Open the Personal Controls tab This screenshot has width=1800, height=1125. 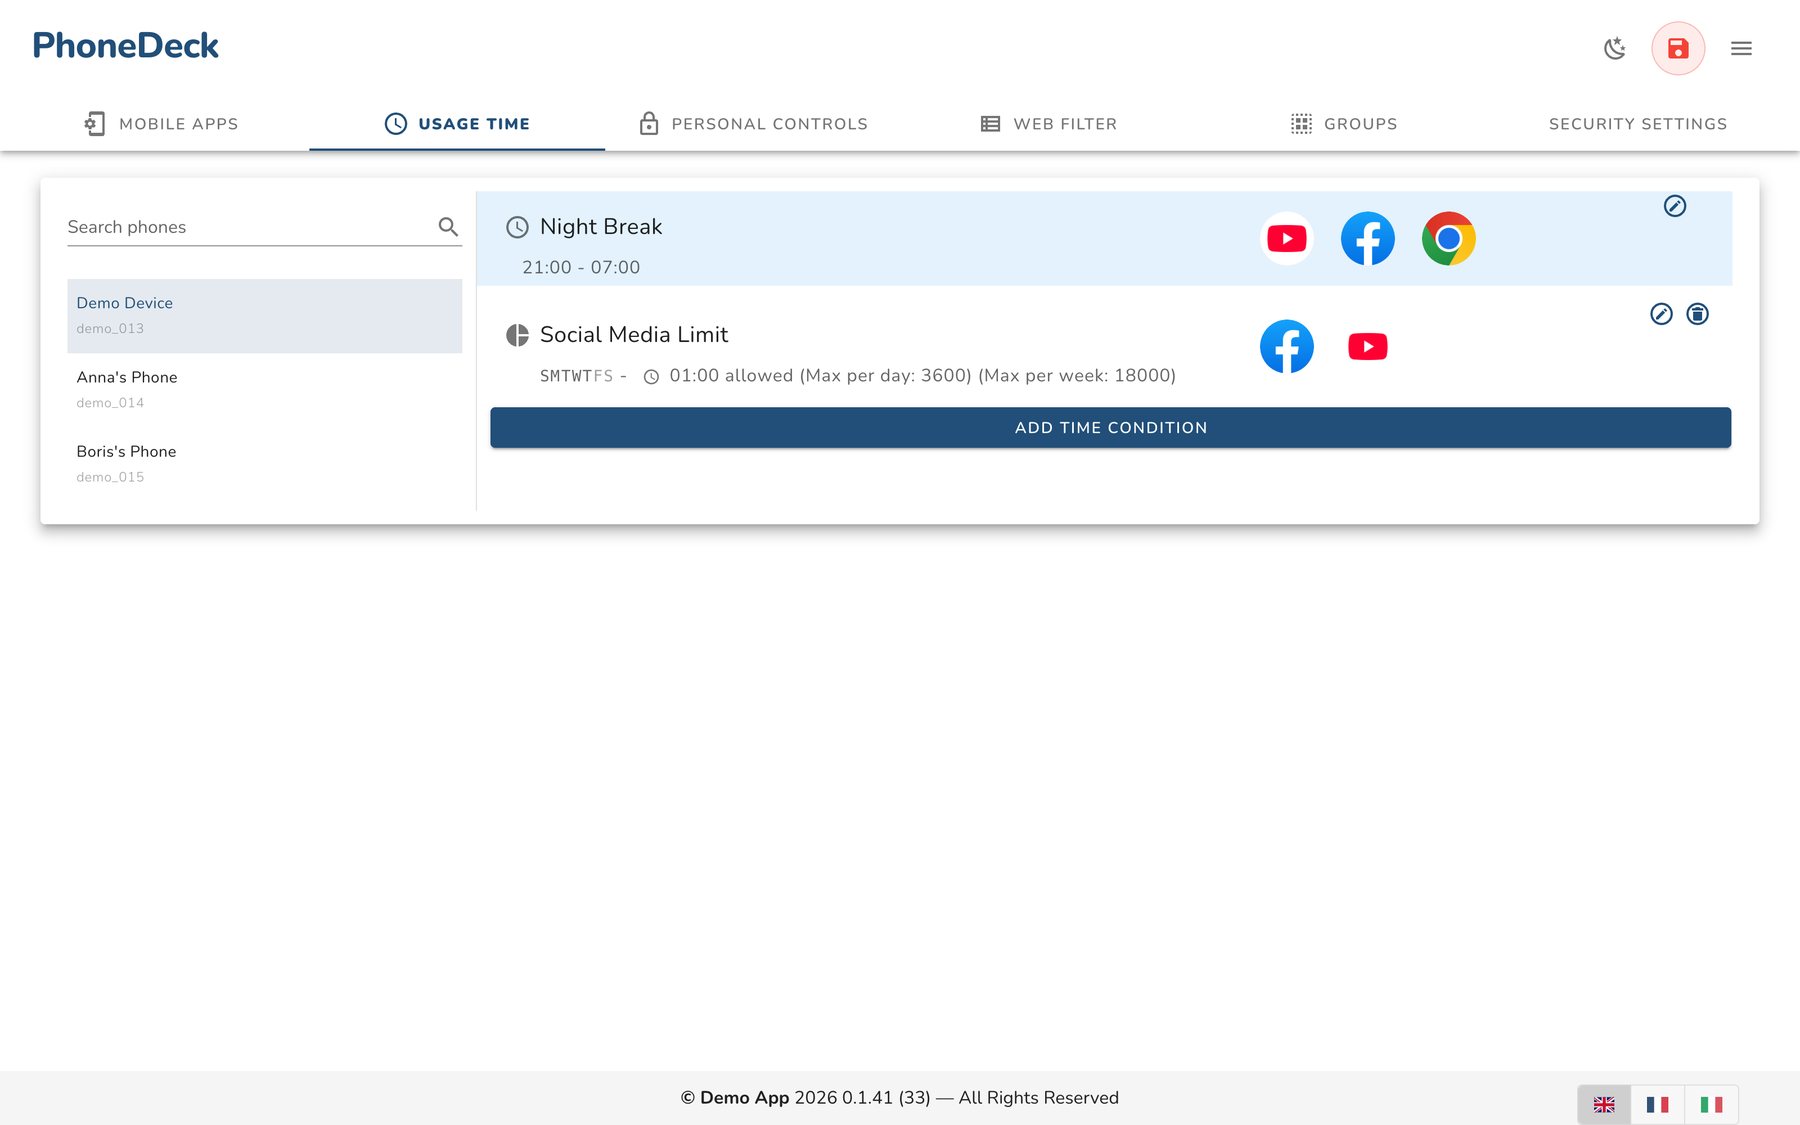[753, 124]
